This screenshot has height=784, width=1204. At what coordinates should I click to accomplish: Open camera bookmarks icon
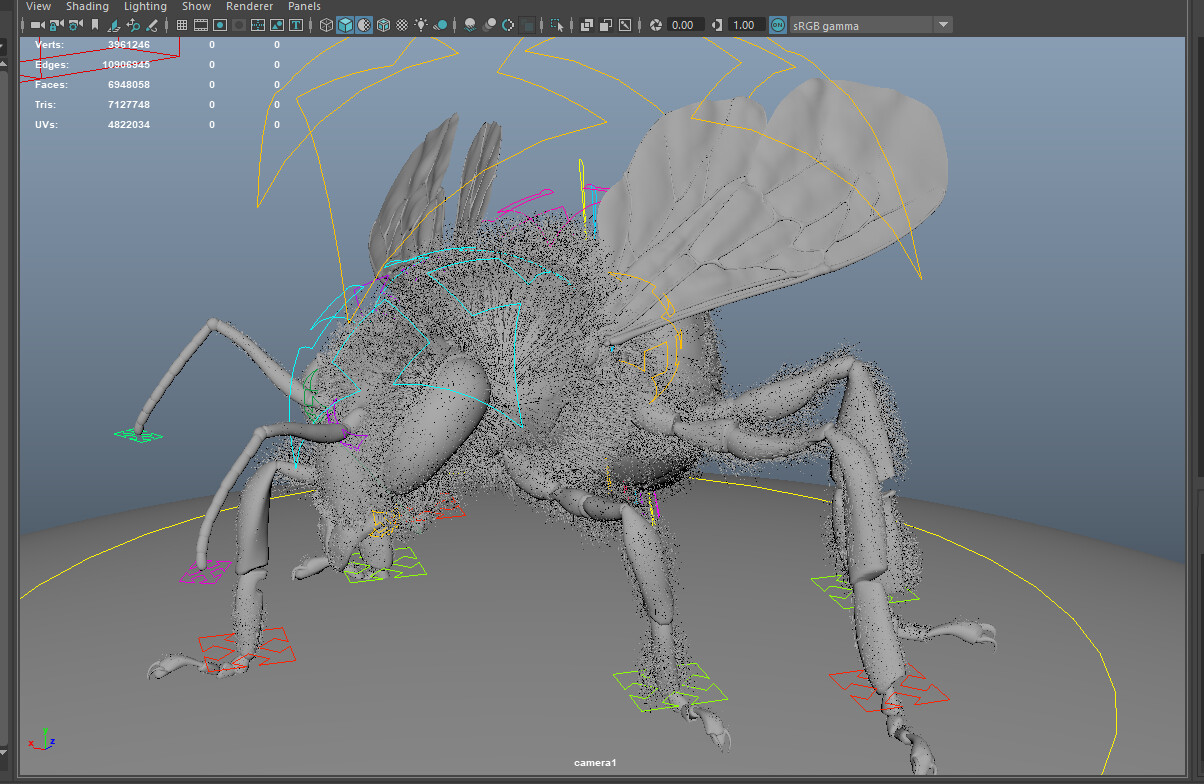tap(95, 25)
